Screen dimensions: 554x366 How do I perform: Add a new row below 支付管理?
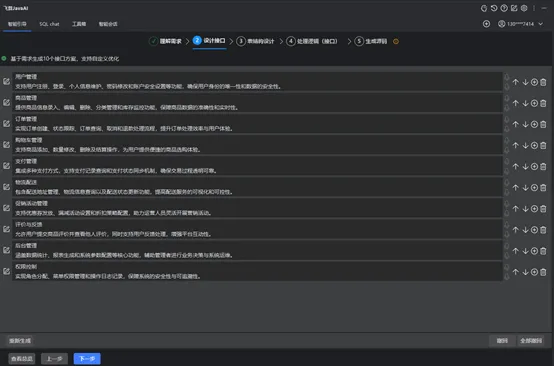click(x=534, y=166)
